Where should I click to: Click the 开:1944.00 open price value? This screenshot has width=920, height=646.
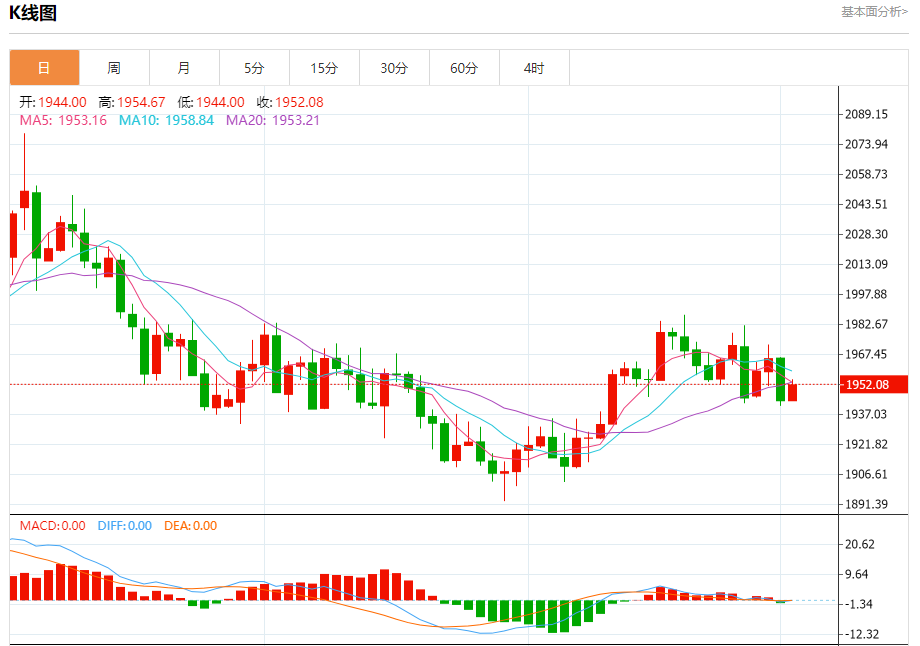(53, 102)
